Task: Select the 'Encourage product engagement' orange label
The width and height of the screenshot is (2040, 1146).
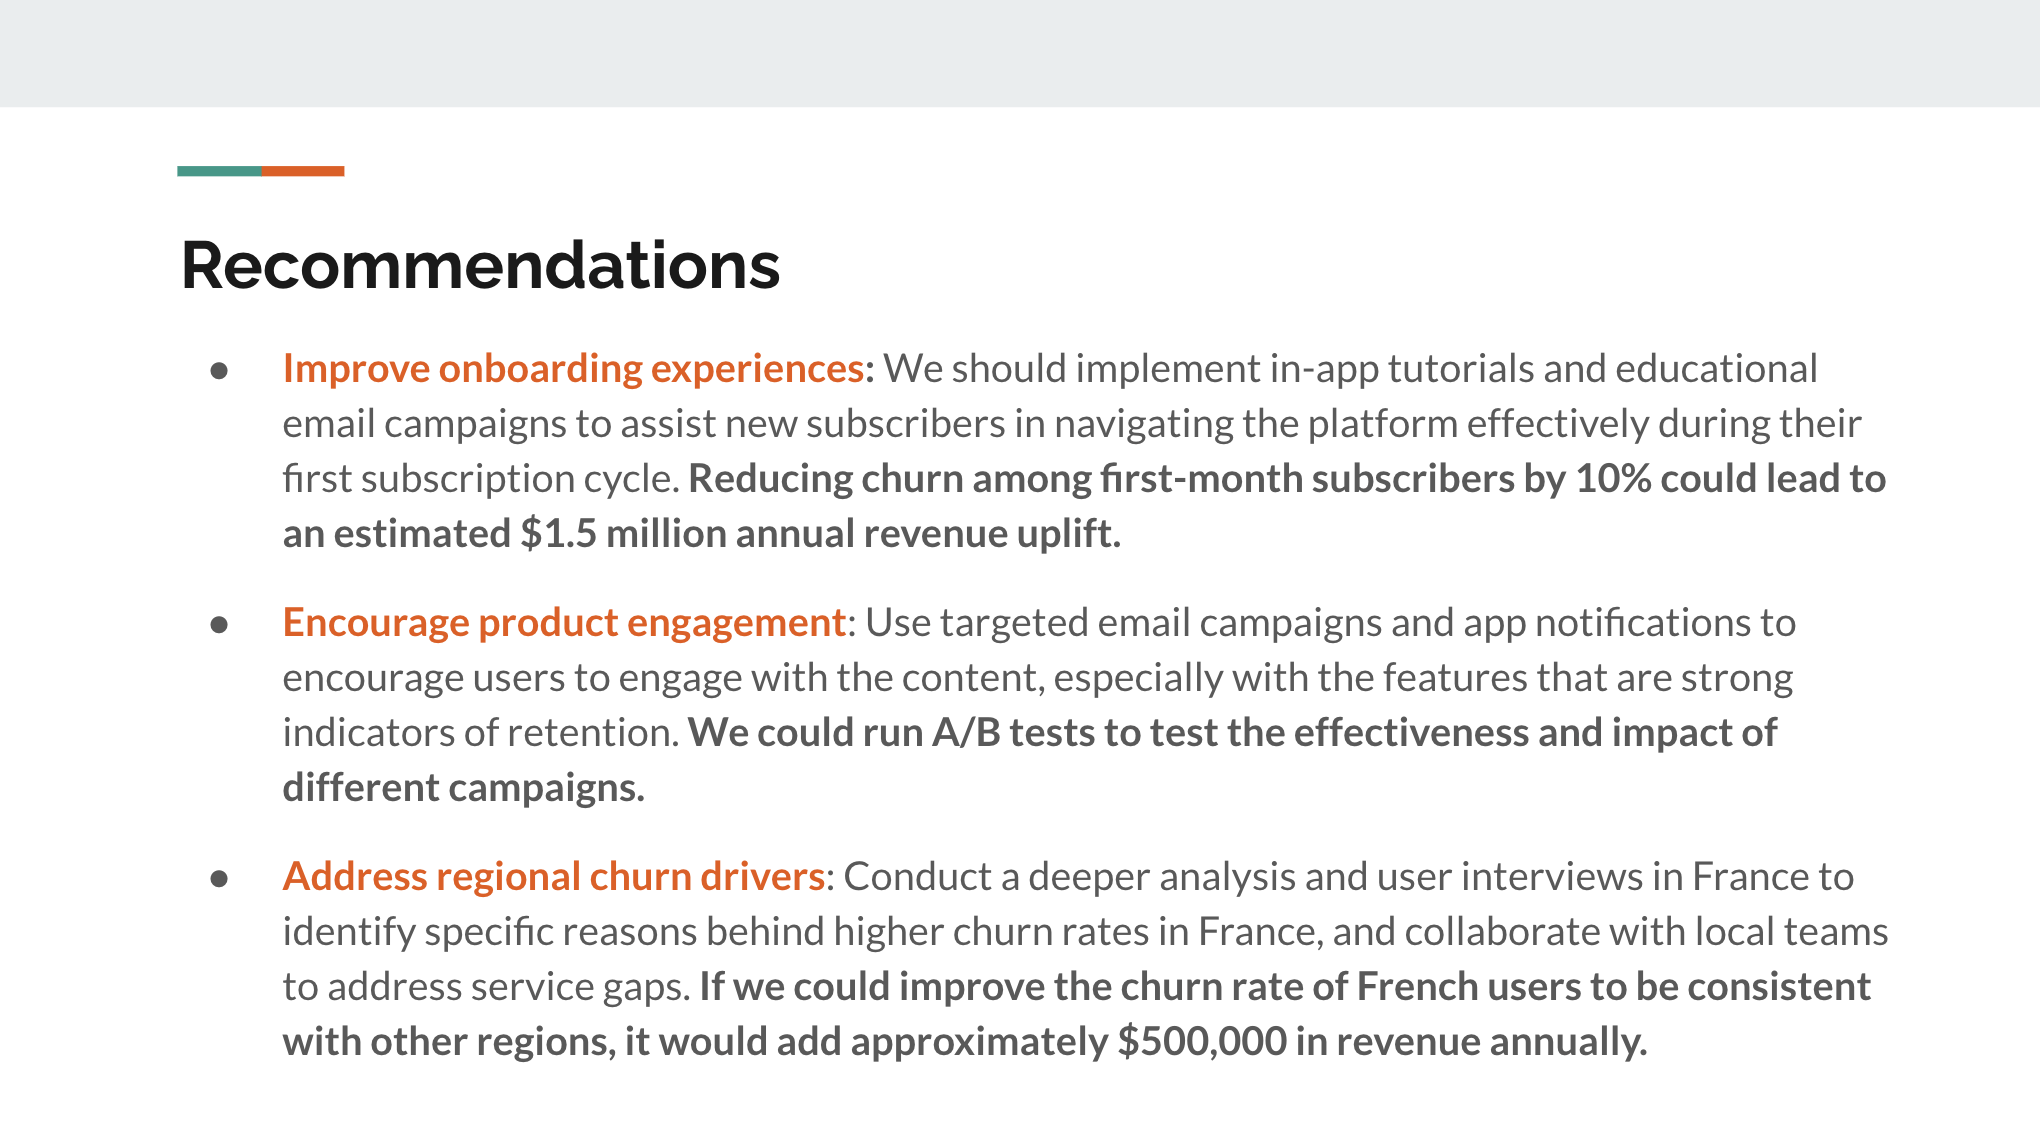Action: (x=560, y=619)
